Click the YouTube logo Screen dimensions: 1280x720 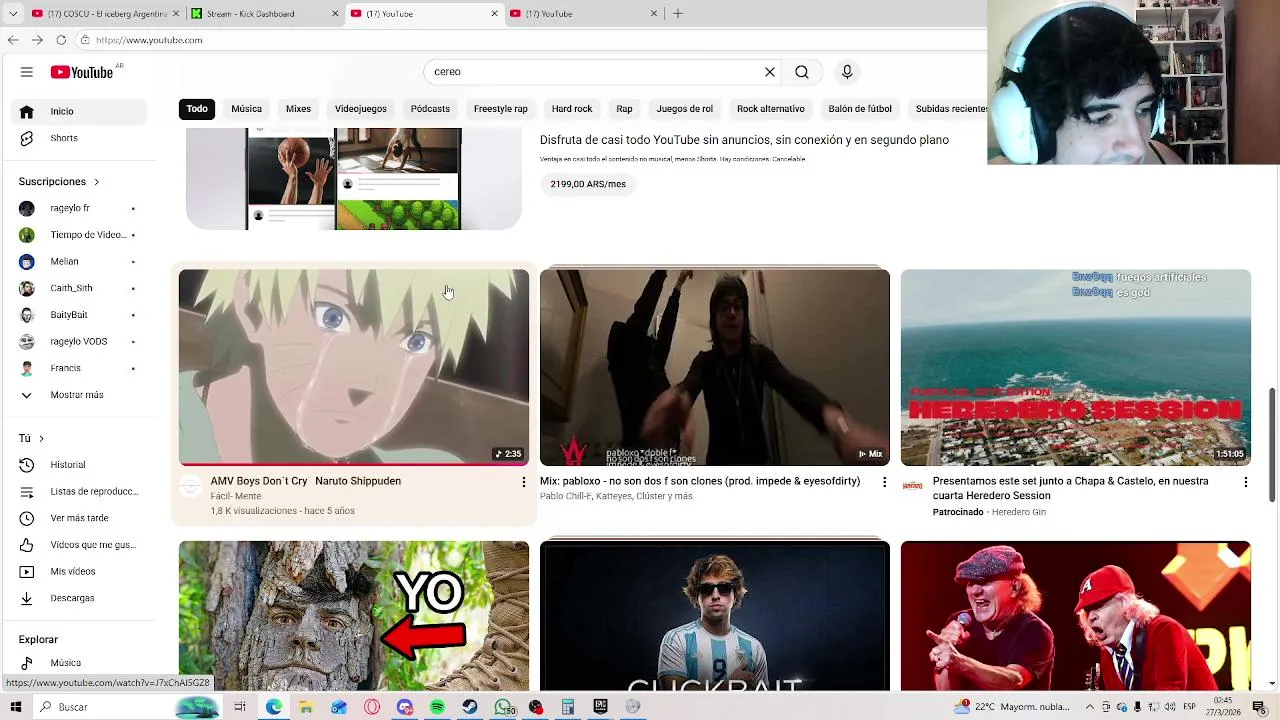coord(82,72)
